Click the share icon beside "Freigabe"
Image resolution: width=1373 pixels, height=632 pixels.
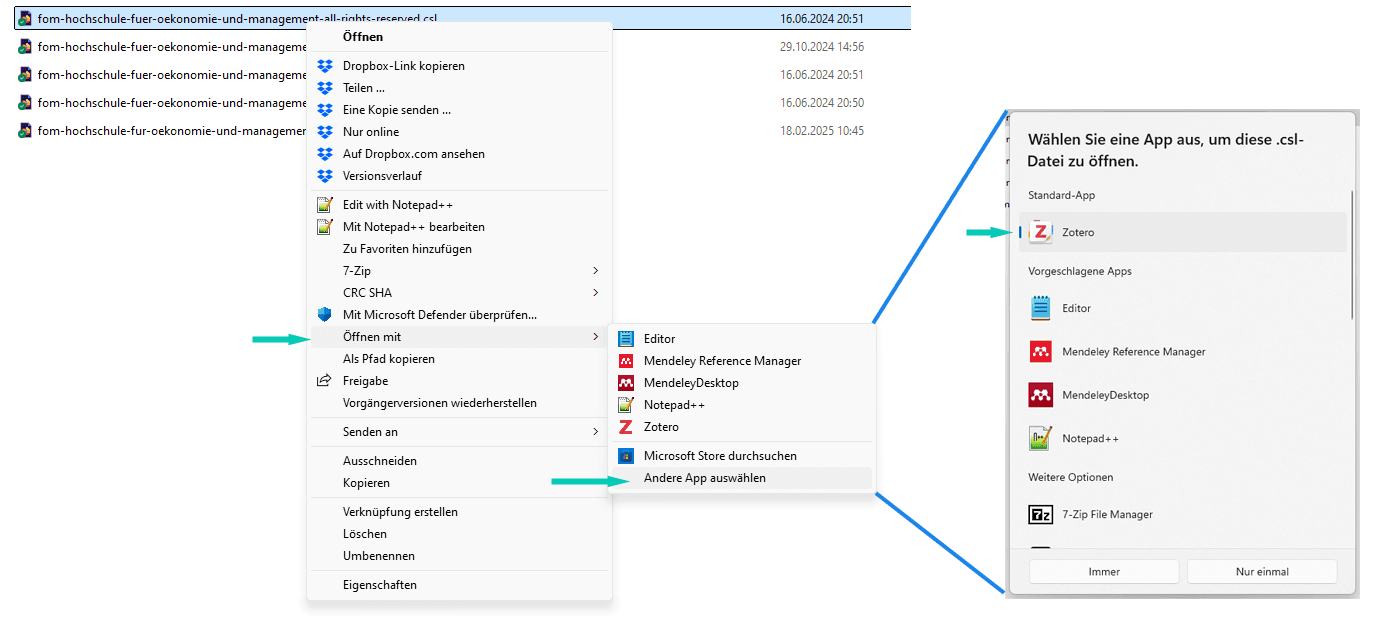(x=324, y=381)
